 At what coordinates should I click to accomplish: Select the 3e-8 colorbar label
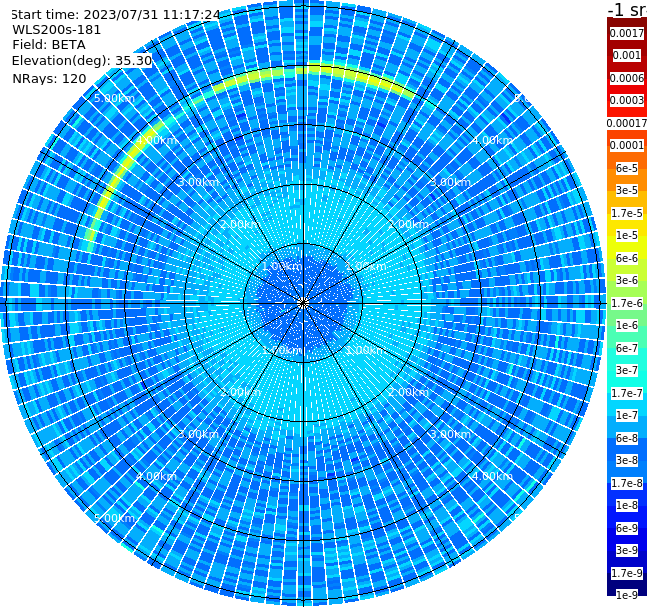627,460
